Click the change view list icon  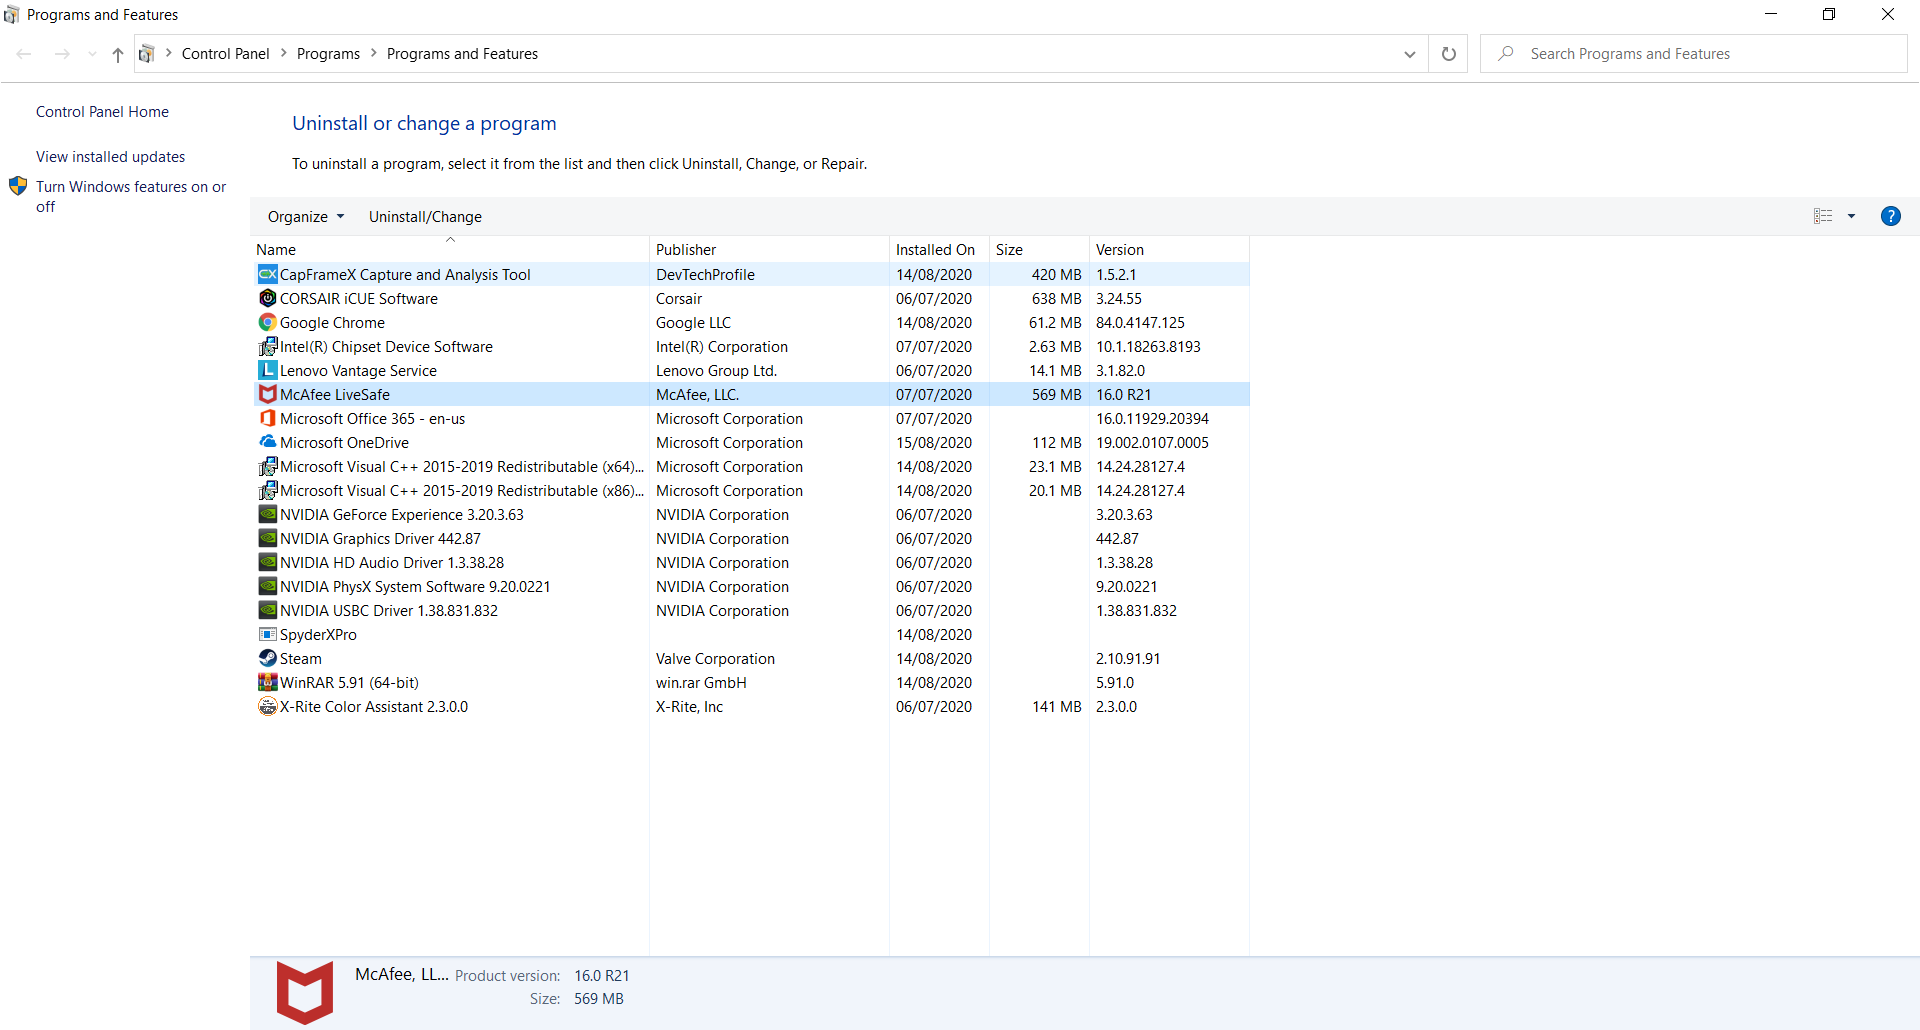[1823, 216]
